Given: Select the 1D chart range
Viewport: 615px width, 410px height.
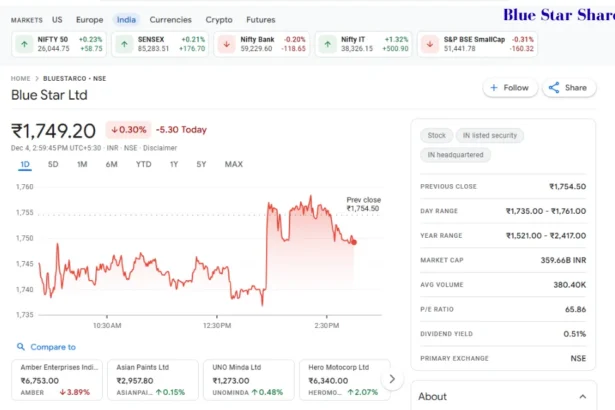Looking at the screenshot, I should click(25, 164).
